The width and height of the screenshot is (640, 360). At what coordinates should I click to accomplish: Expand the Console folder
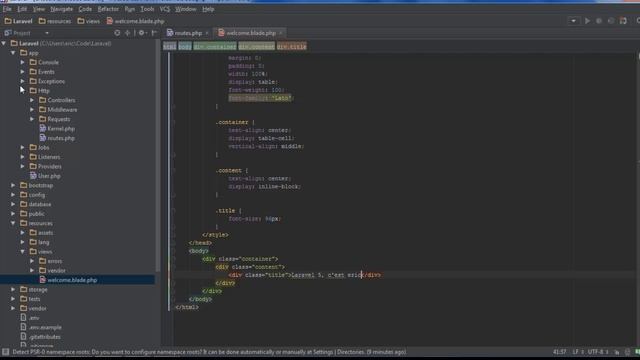[x=22, y=62]
